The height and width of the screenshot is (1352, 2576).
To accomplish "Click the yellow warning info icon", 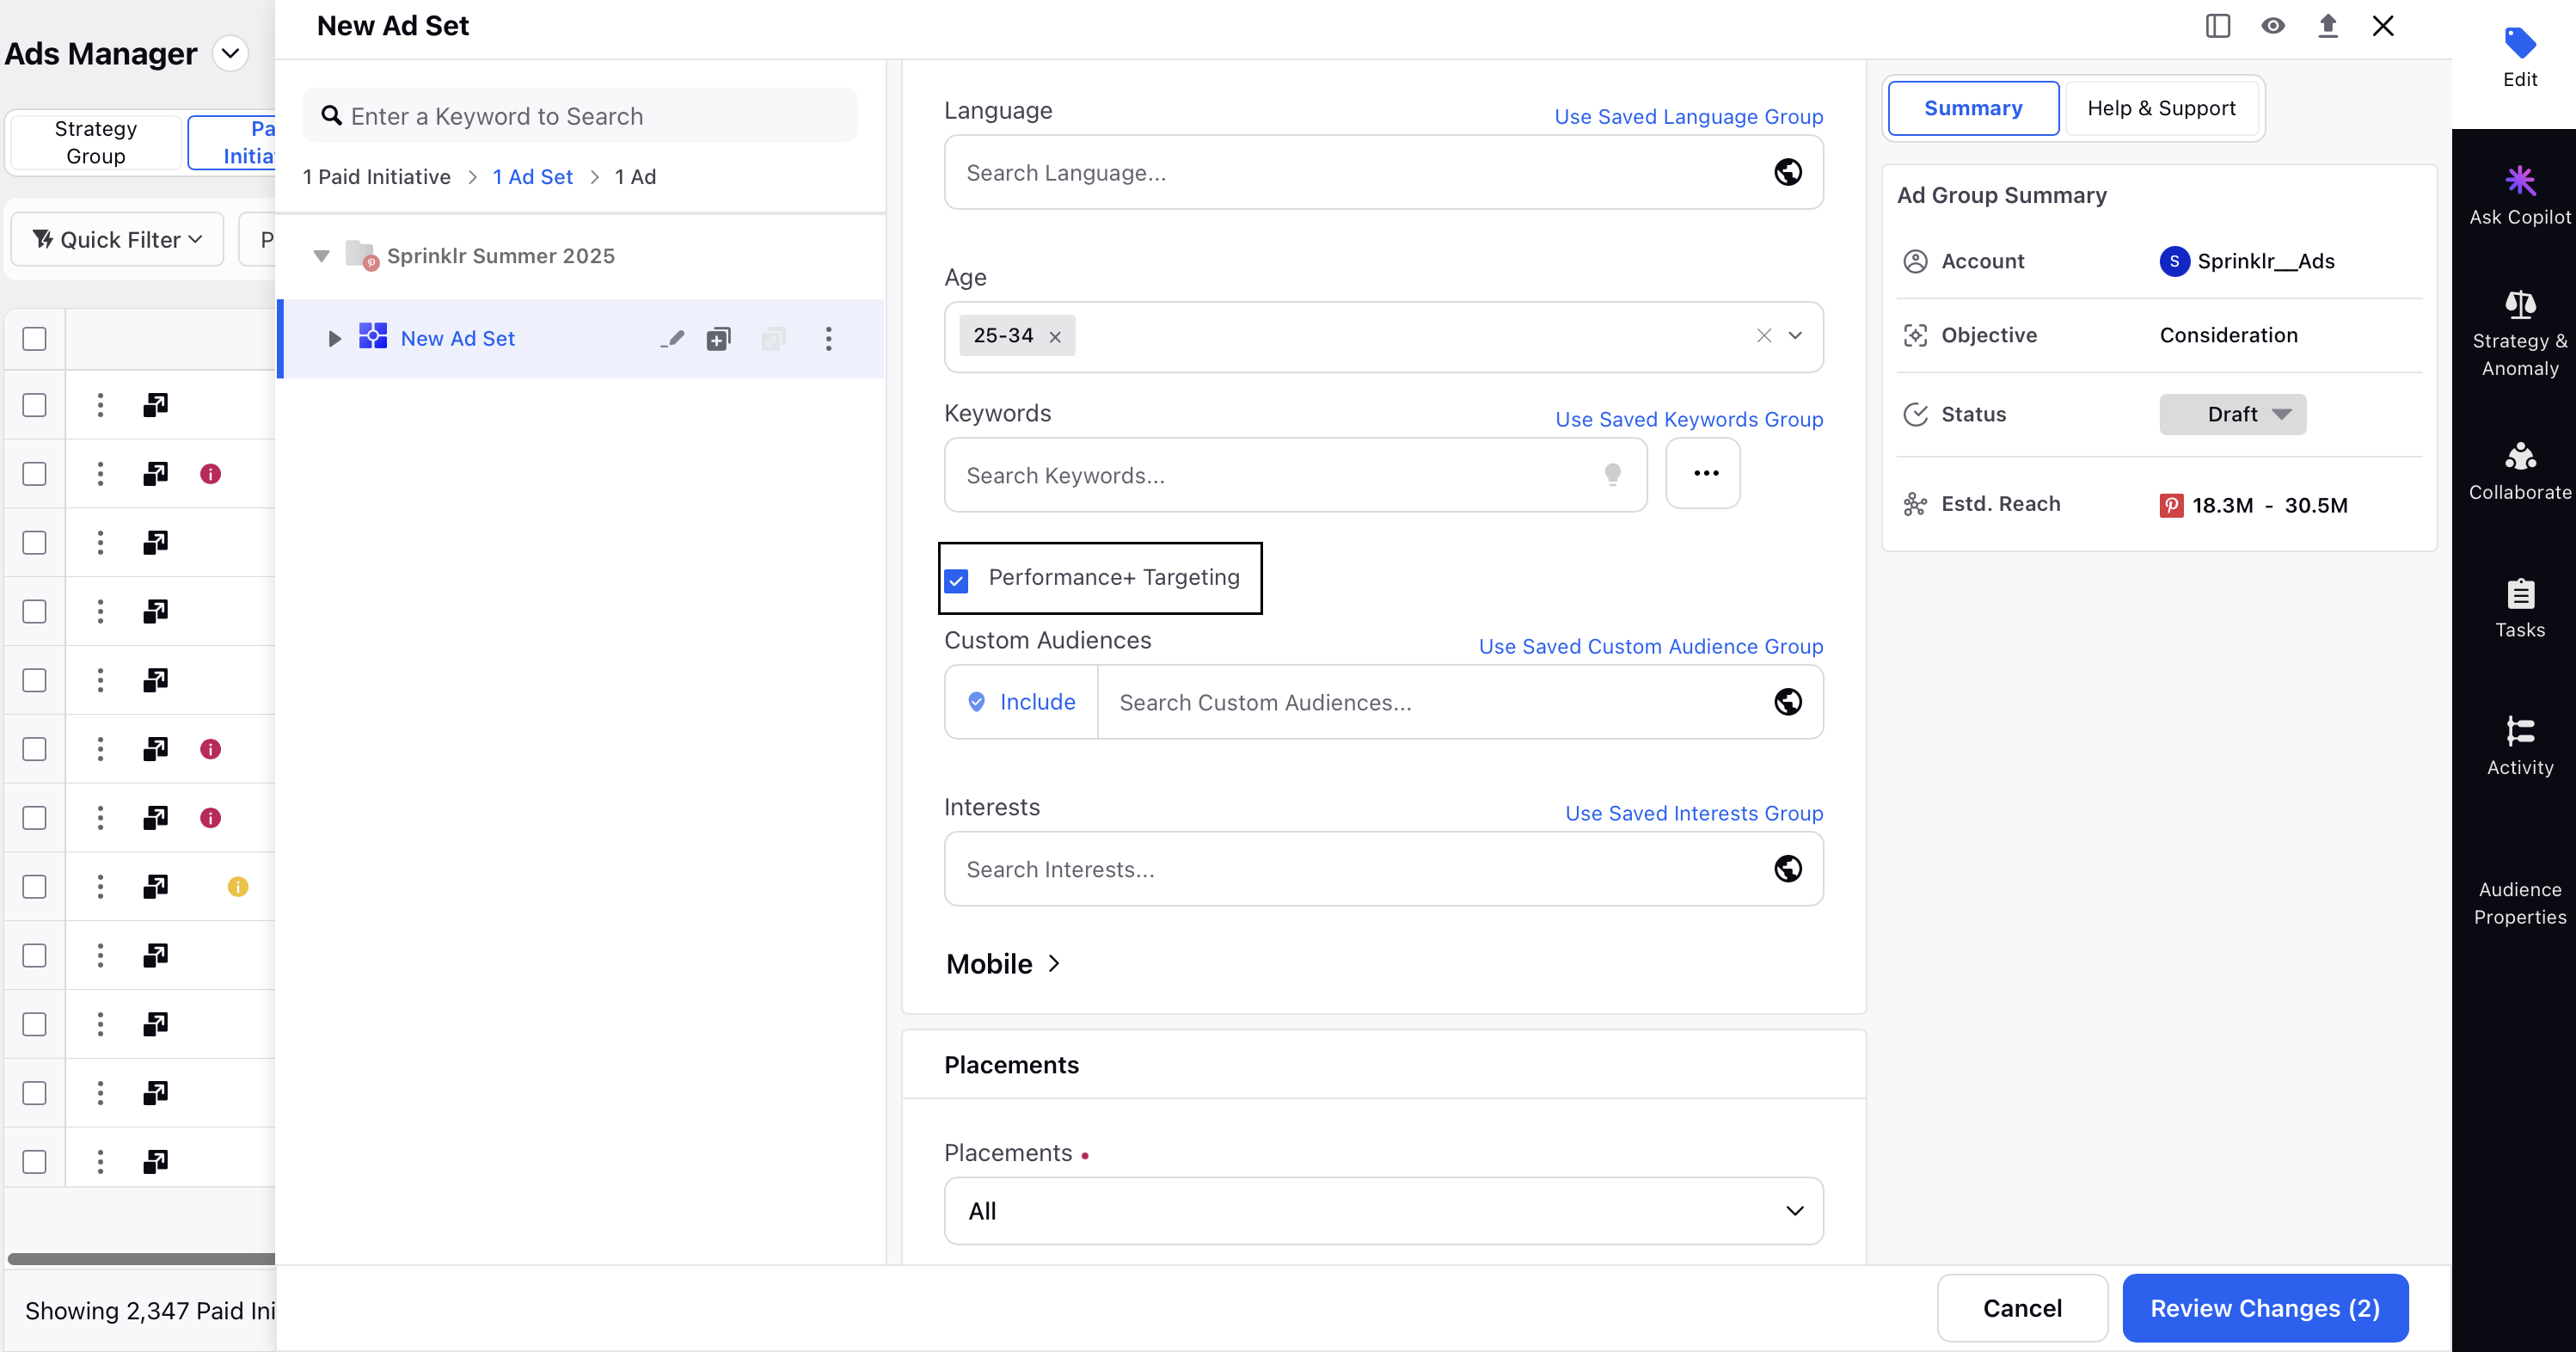I will coord(237,887).
